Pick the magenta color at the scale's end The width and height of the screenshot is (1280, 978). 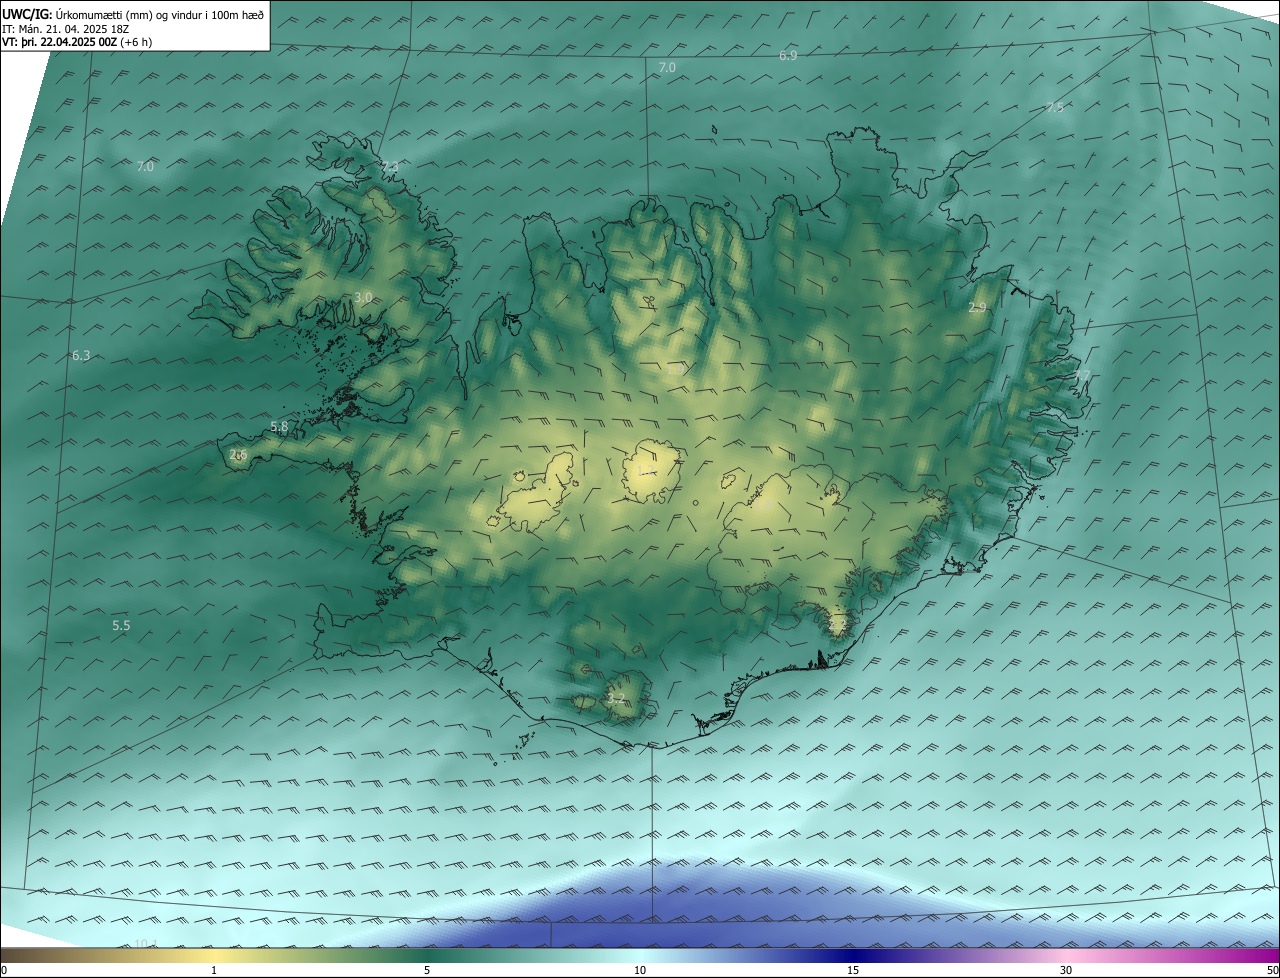tap(1271, 955)
